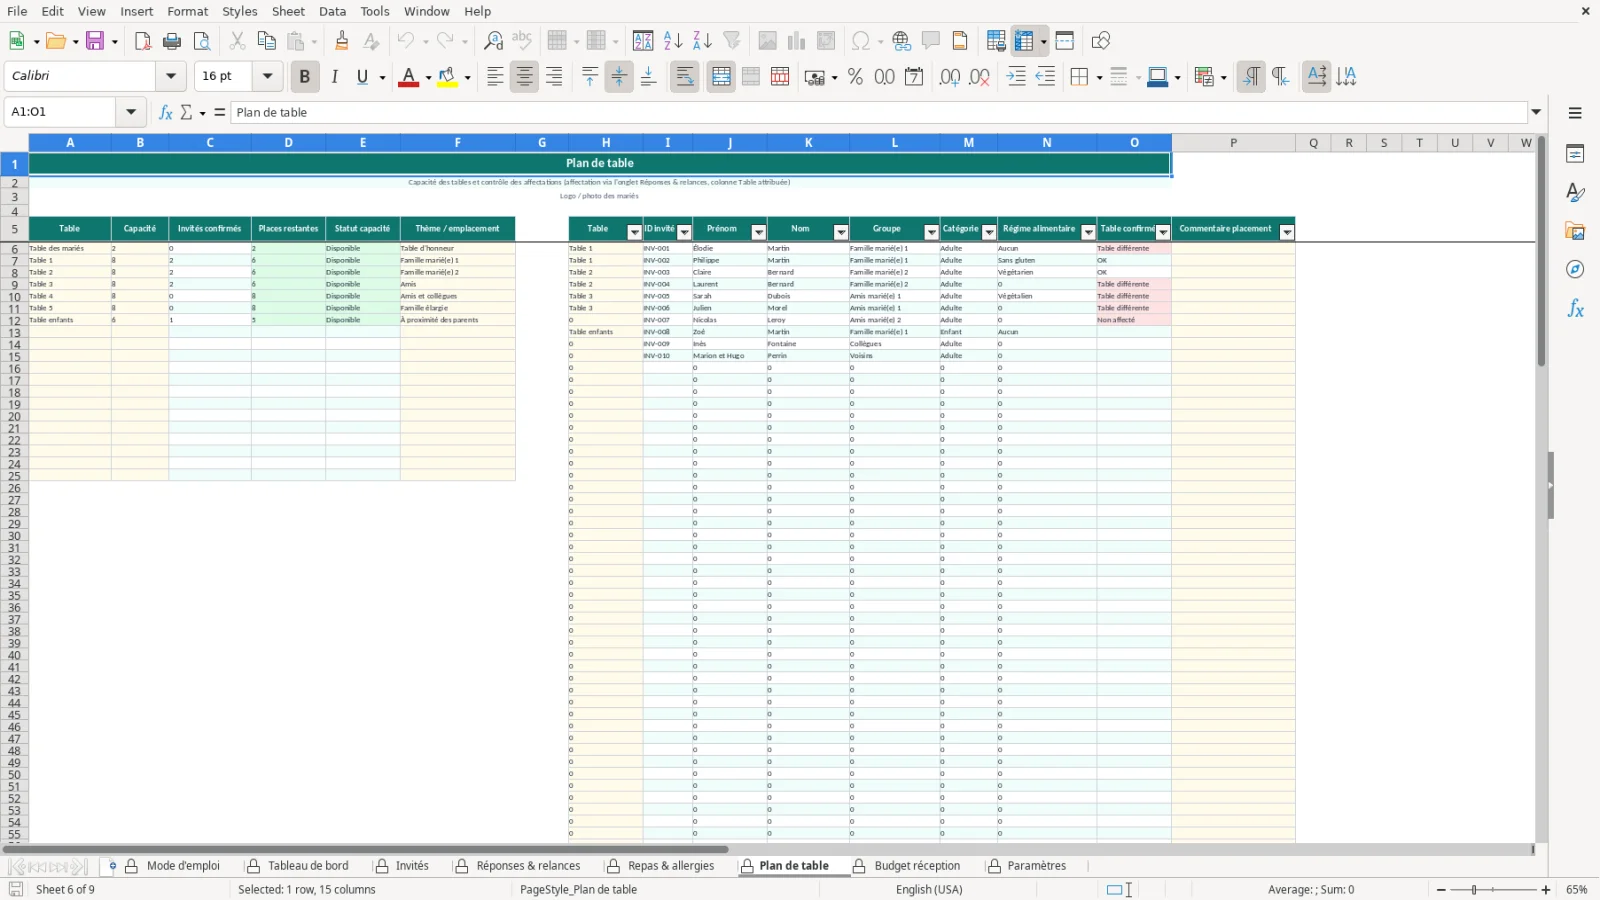The height and width of the screenshot is (900, 1600).
Task: Insert comment icon
Action: point(931,41)
